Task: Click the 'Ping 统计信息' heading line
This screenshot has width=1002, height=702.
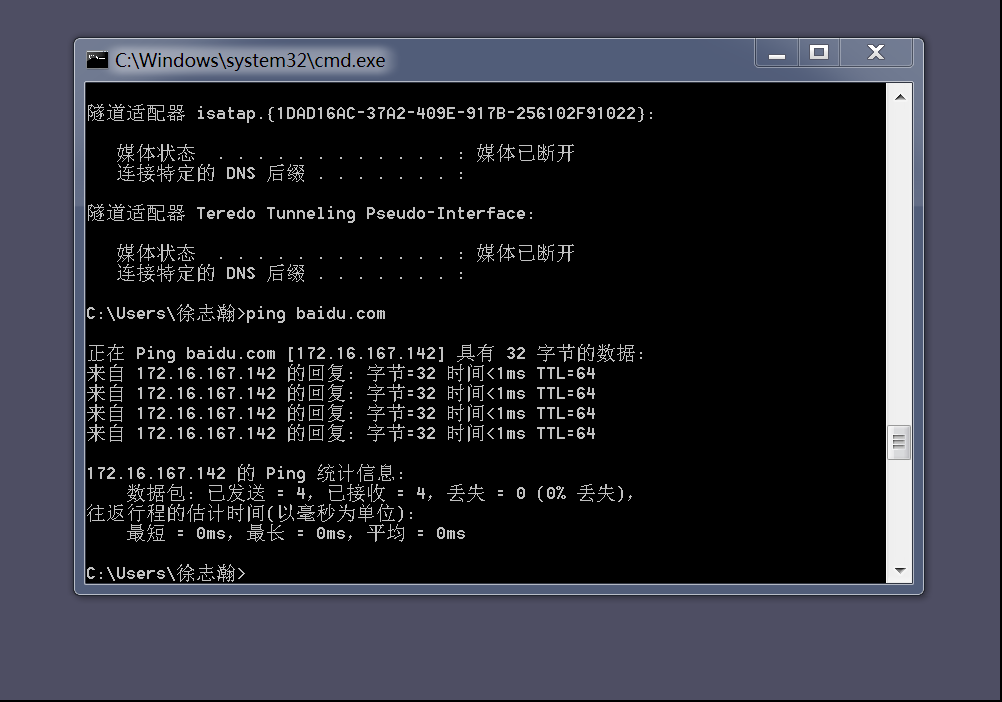Action: [x=246, y=473]
